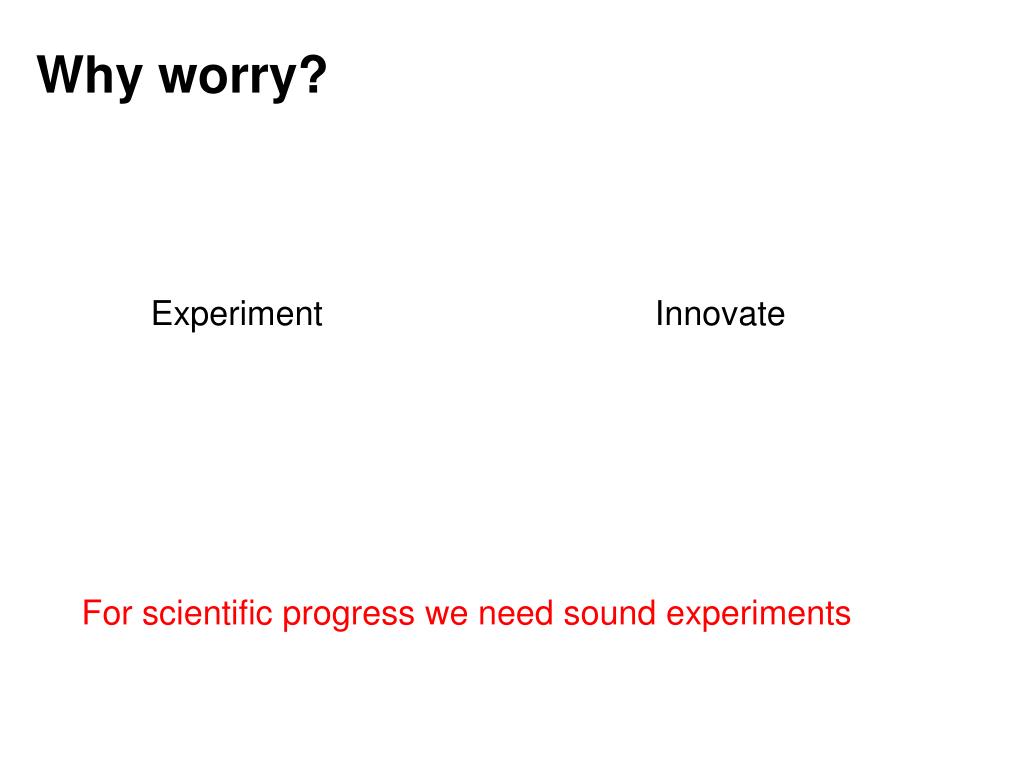Click the red word "we"
1024x768 pixels.
coord(447,617)
